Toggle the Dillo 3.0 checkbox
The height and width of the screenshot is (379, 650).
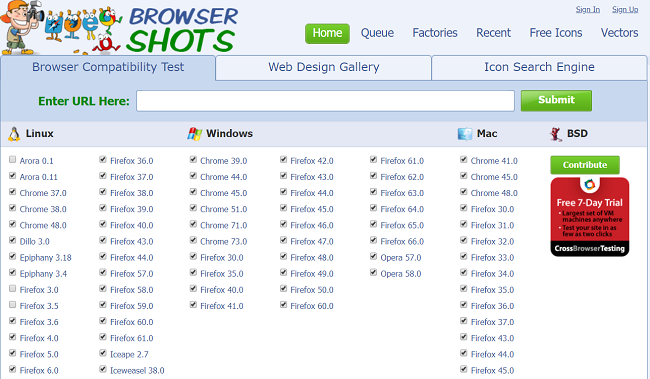click(x=12, y=241)
